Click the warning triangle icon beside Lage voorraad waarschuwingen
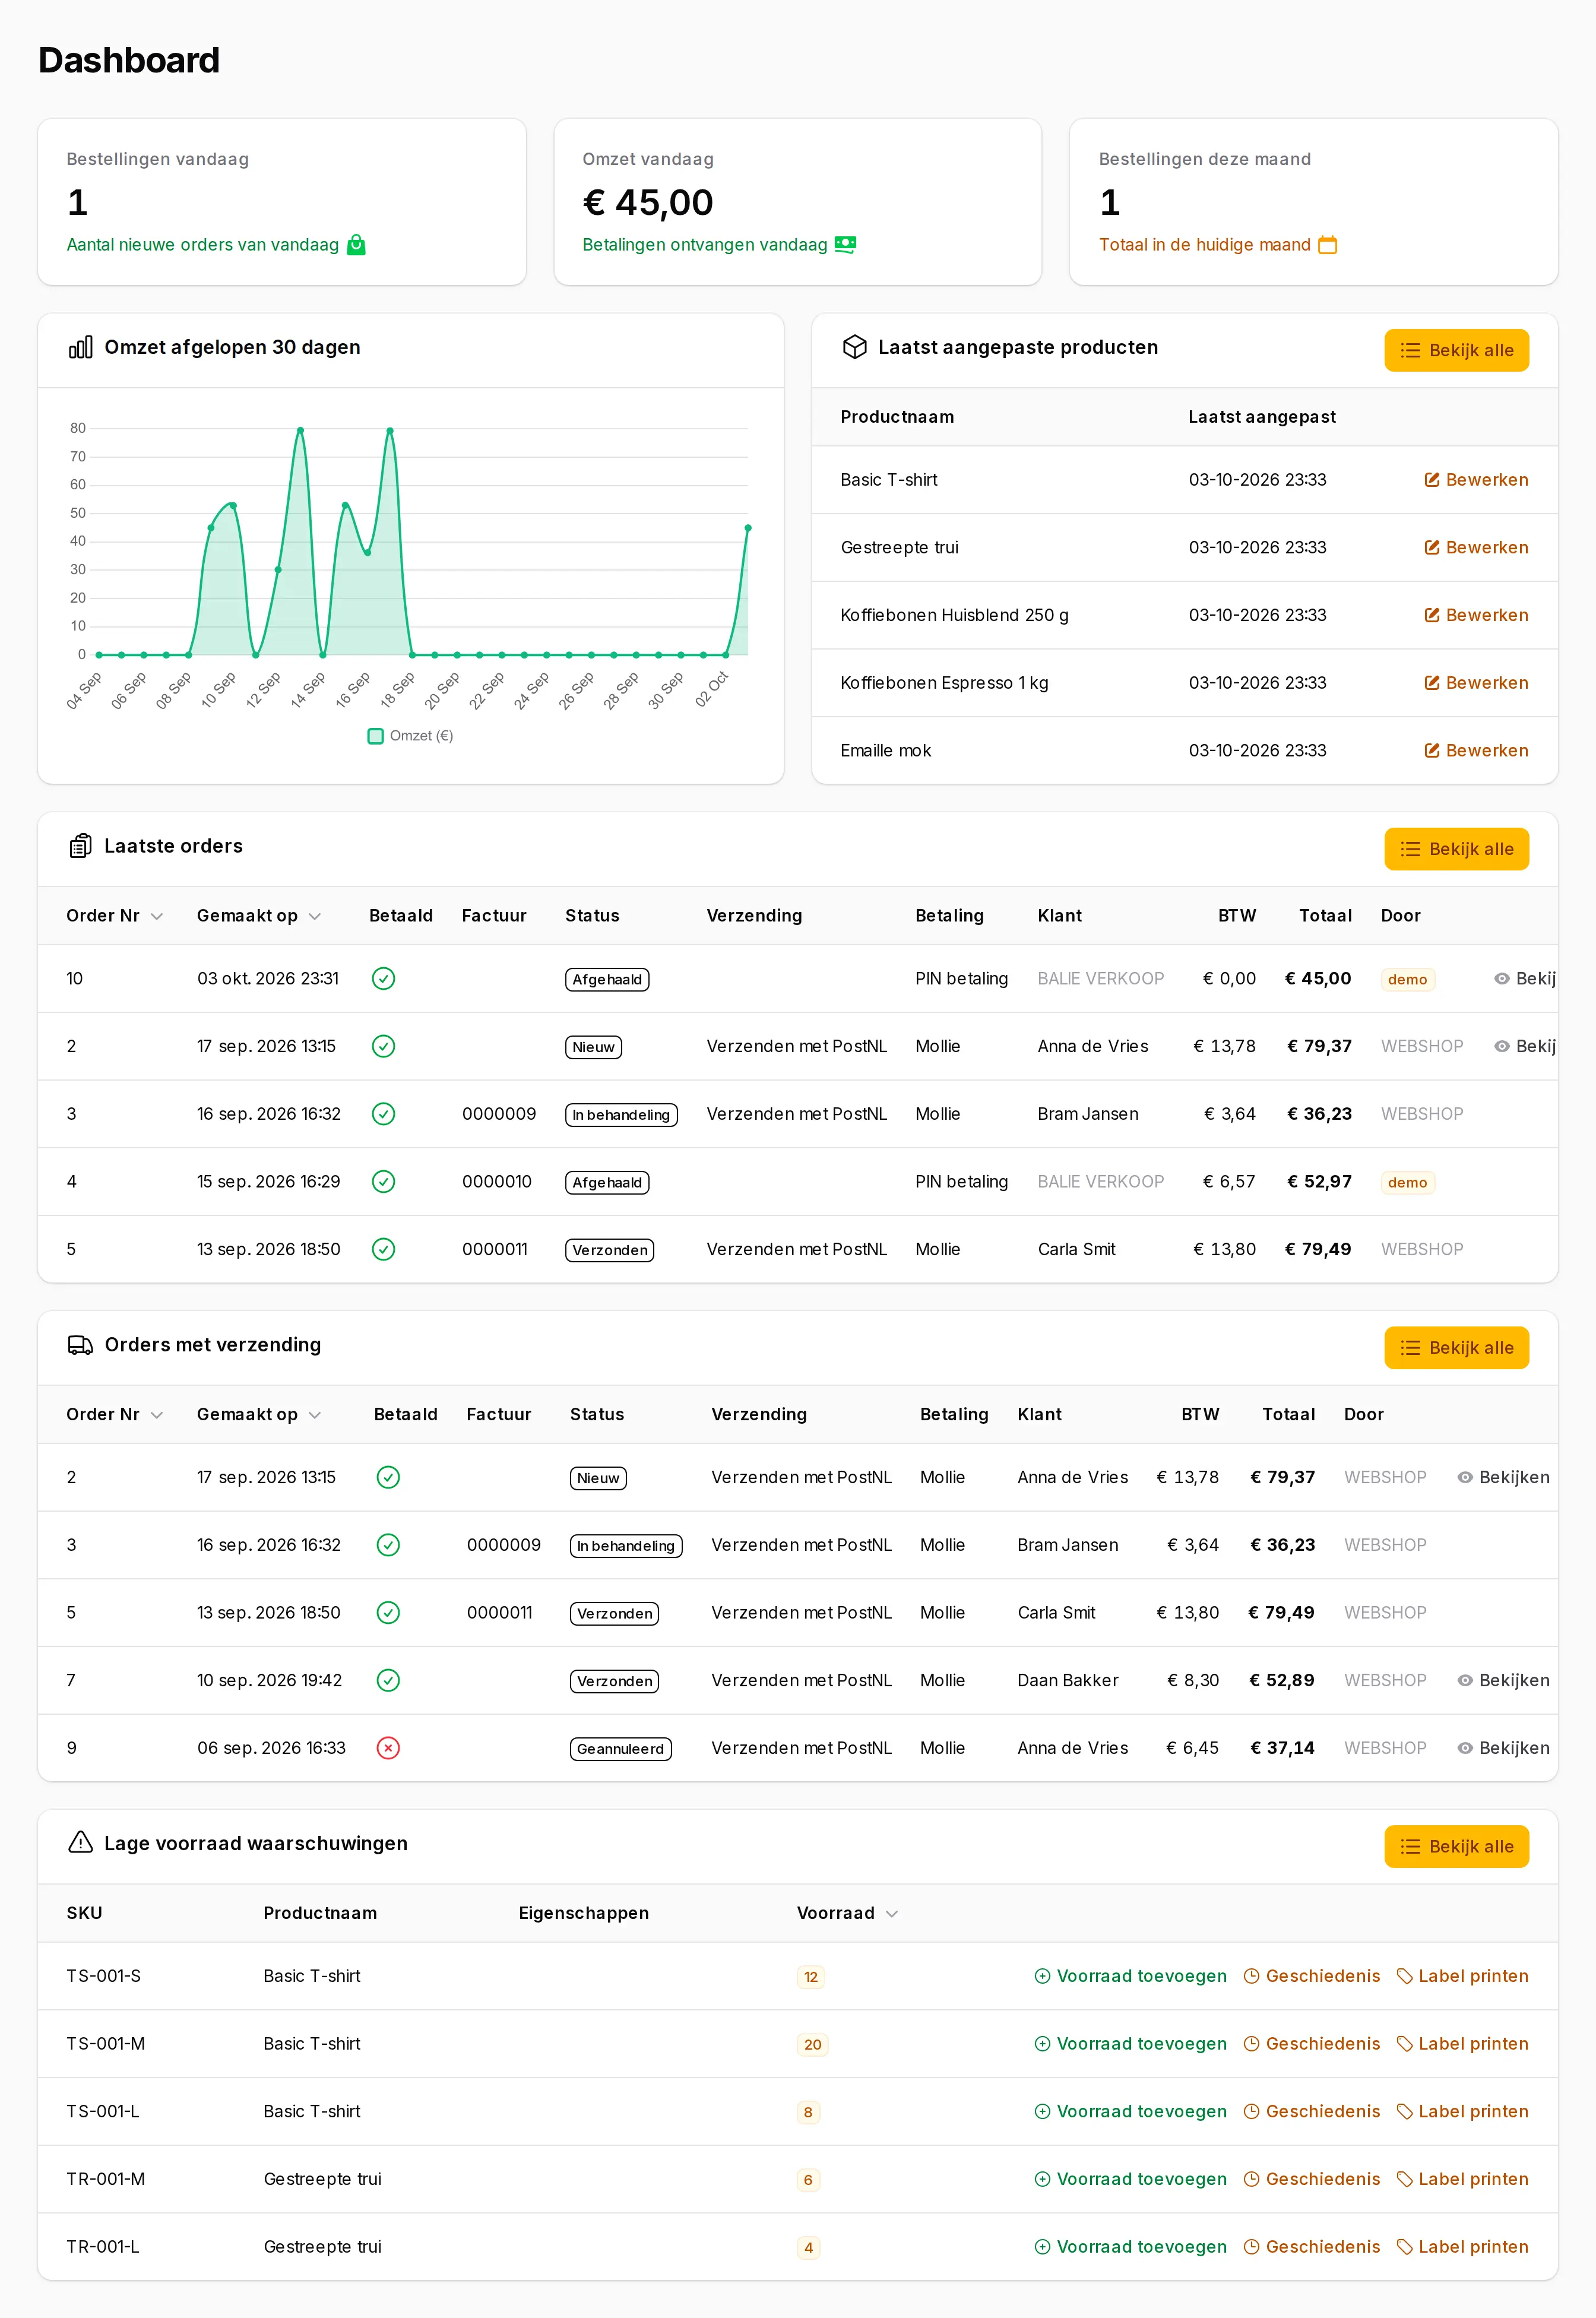The width and height of the screenshot is (1596, 2318). coord(80,1843)
